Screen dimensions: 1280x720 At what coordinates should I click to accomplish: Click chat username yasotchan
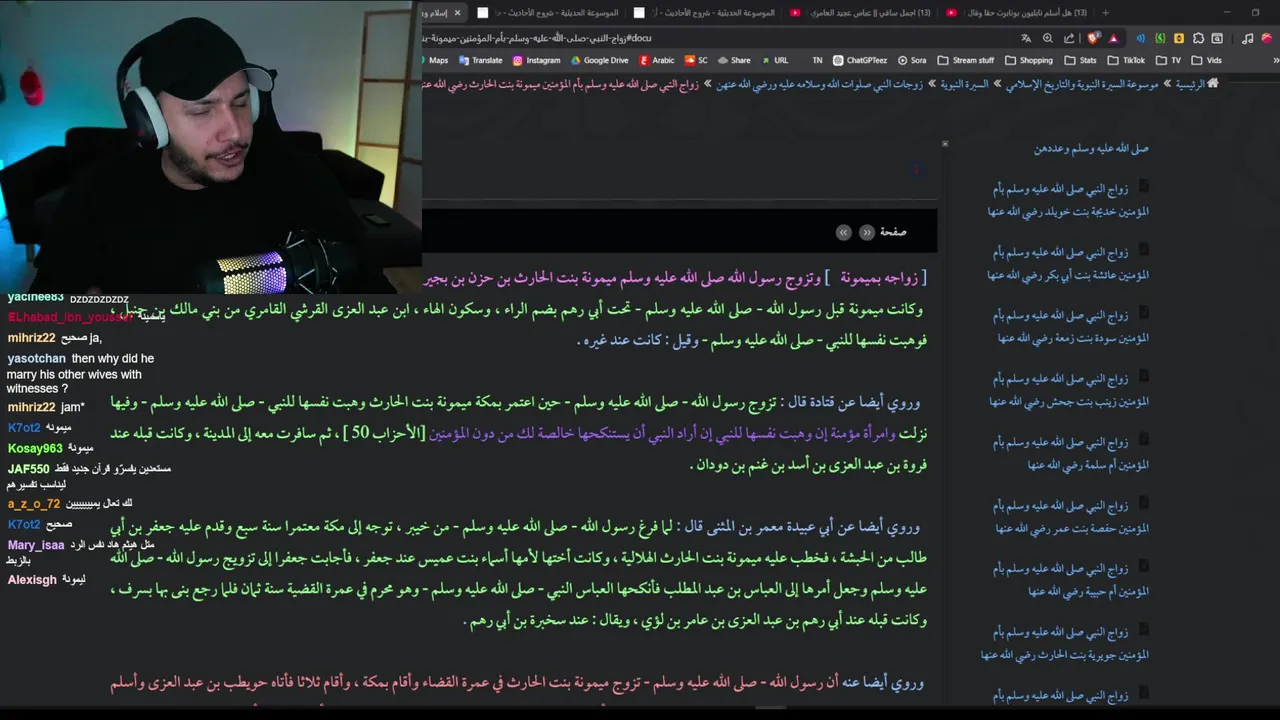[x=37, y=359]
